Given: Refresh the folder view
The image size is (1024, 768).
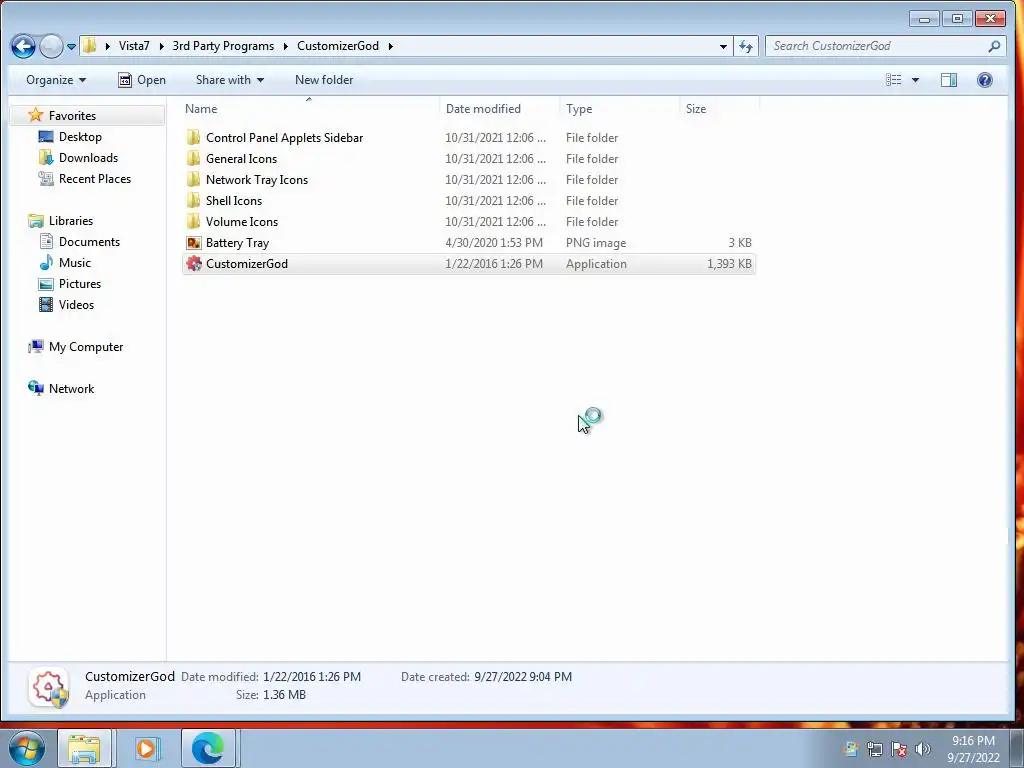Looking at the screenshot, I should [x=746, y=46].
